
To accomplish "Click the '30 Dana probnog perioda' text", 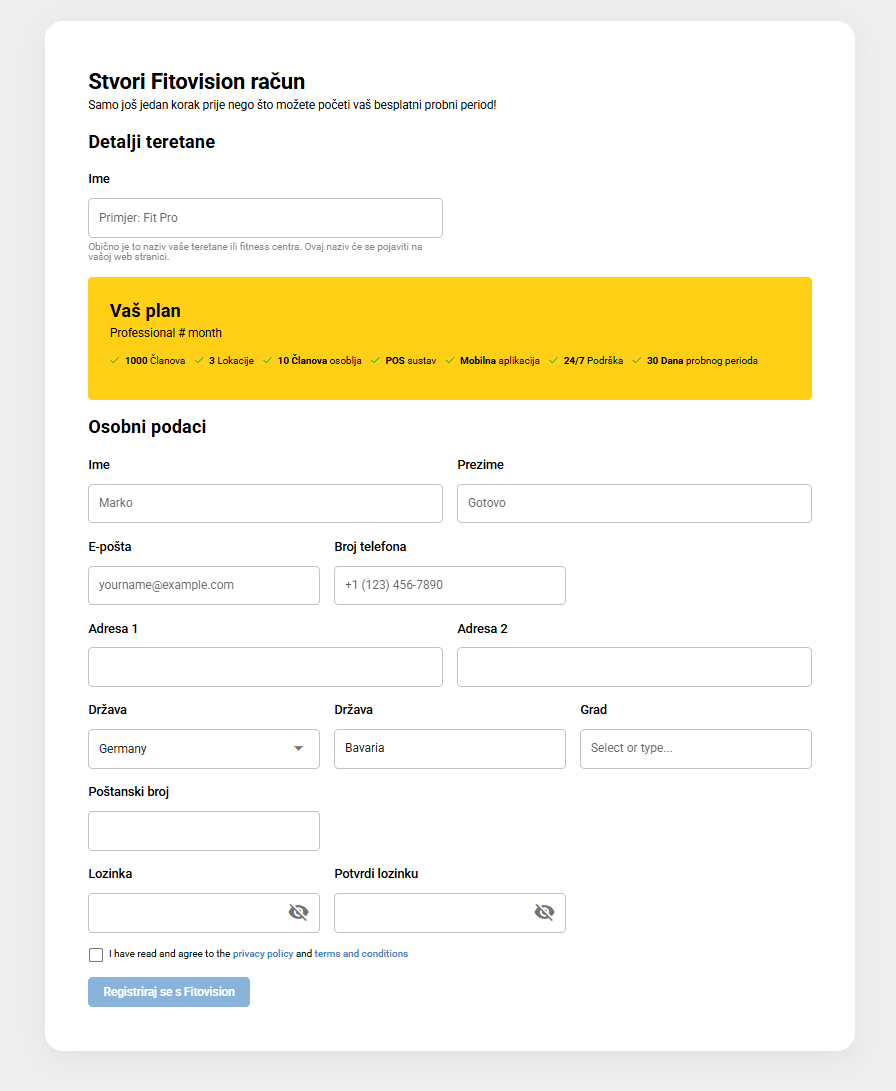I will [703, 360].
